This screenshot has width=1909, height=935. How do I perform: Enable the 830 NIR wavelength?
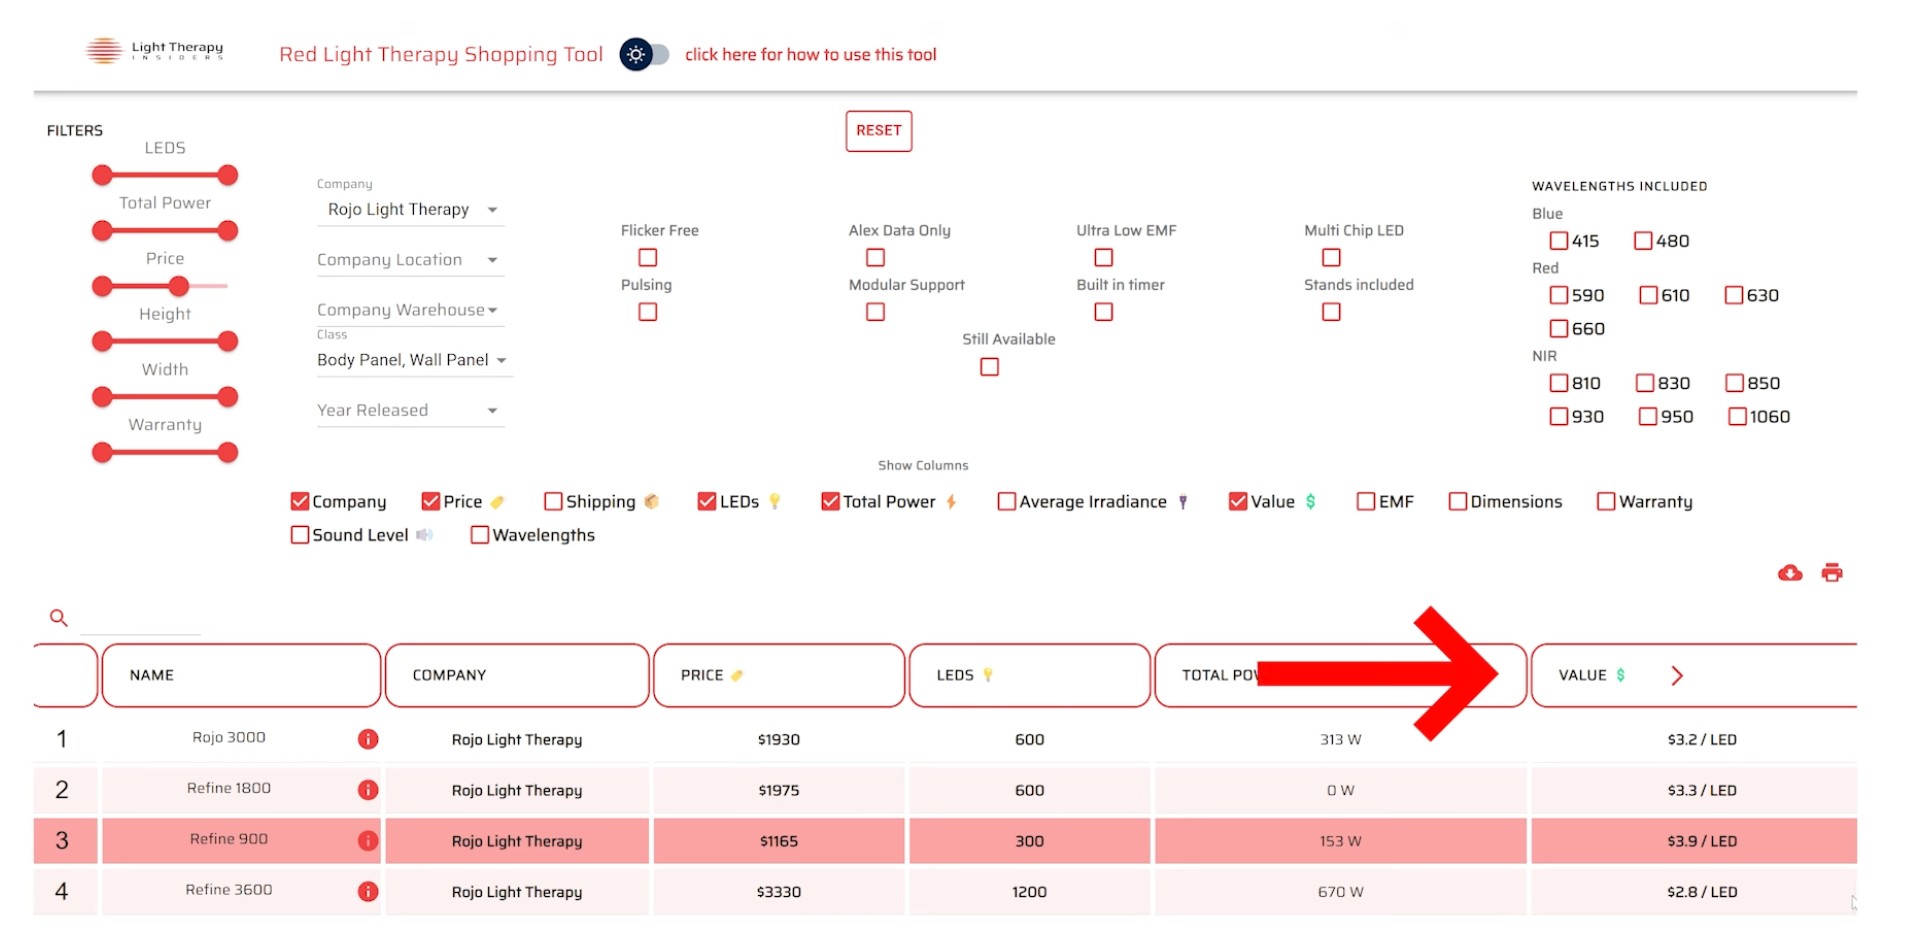[1645, 383]
